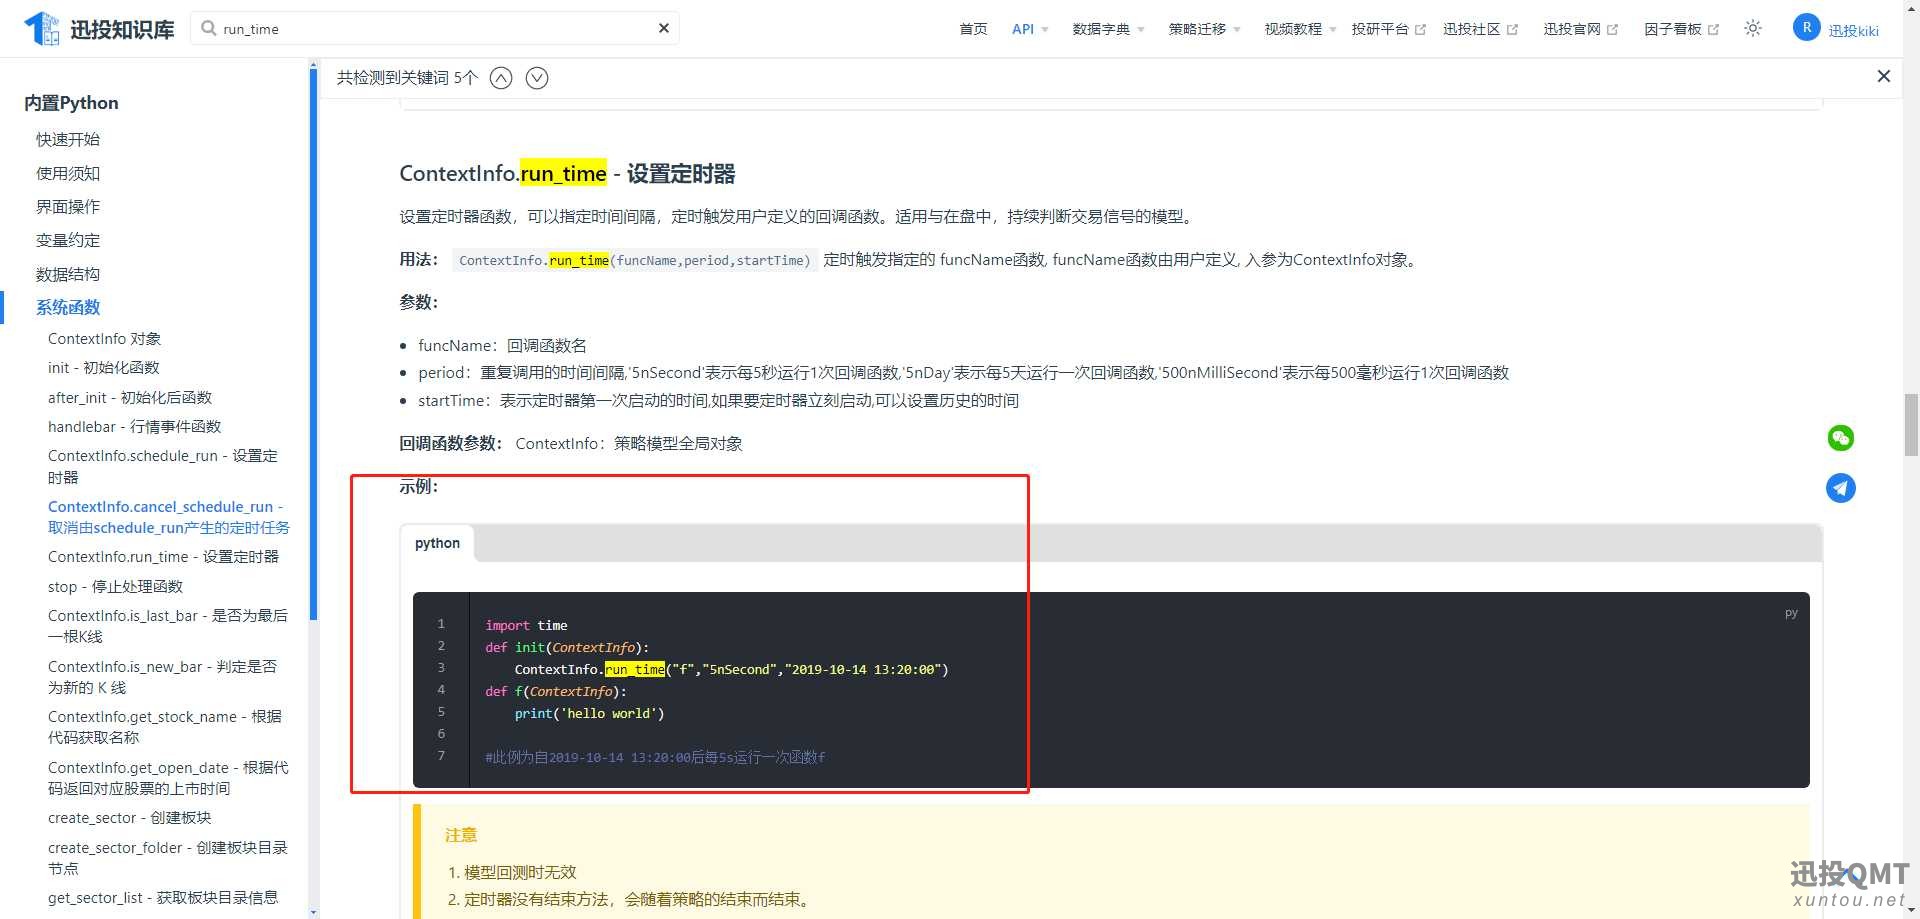Open the 首页 nav item
Image resolution: width=1920 pixels, height=919 pixels.
(x=973, y=29)
